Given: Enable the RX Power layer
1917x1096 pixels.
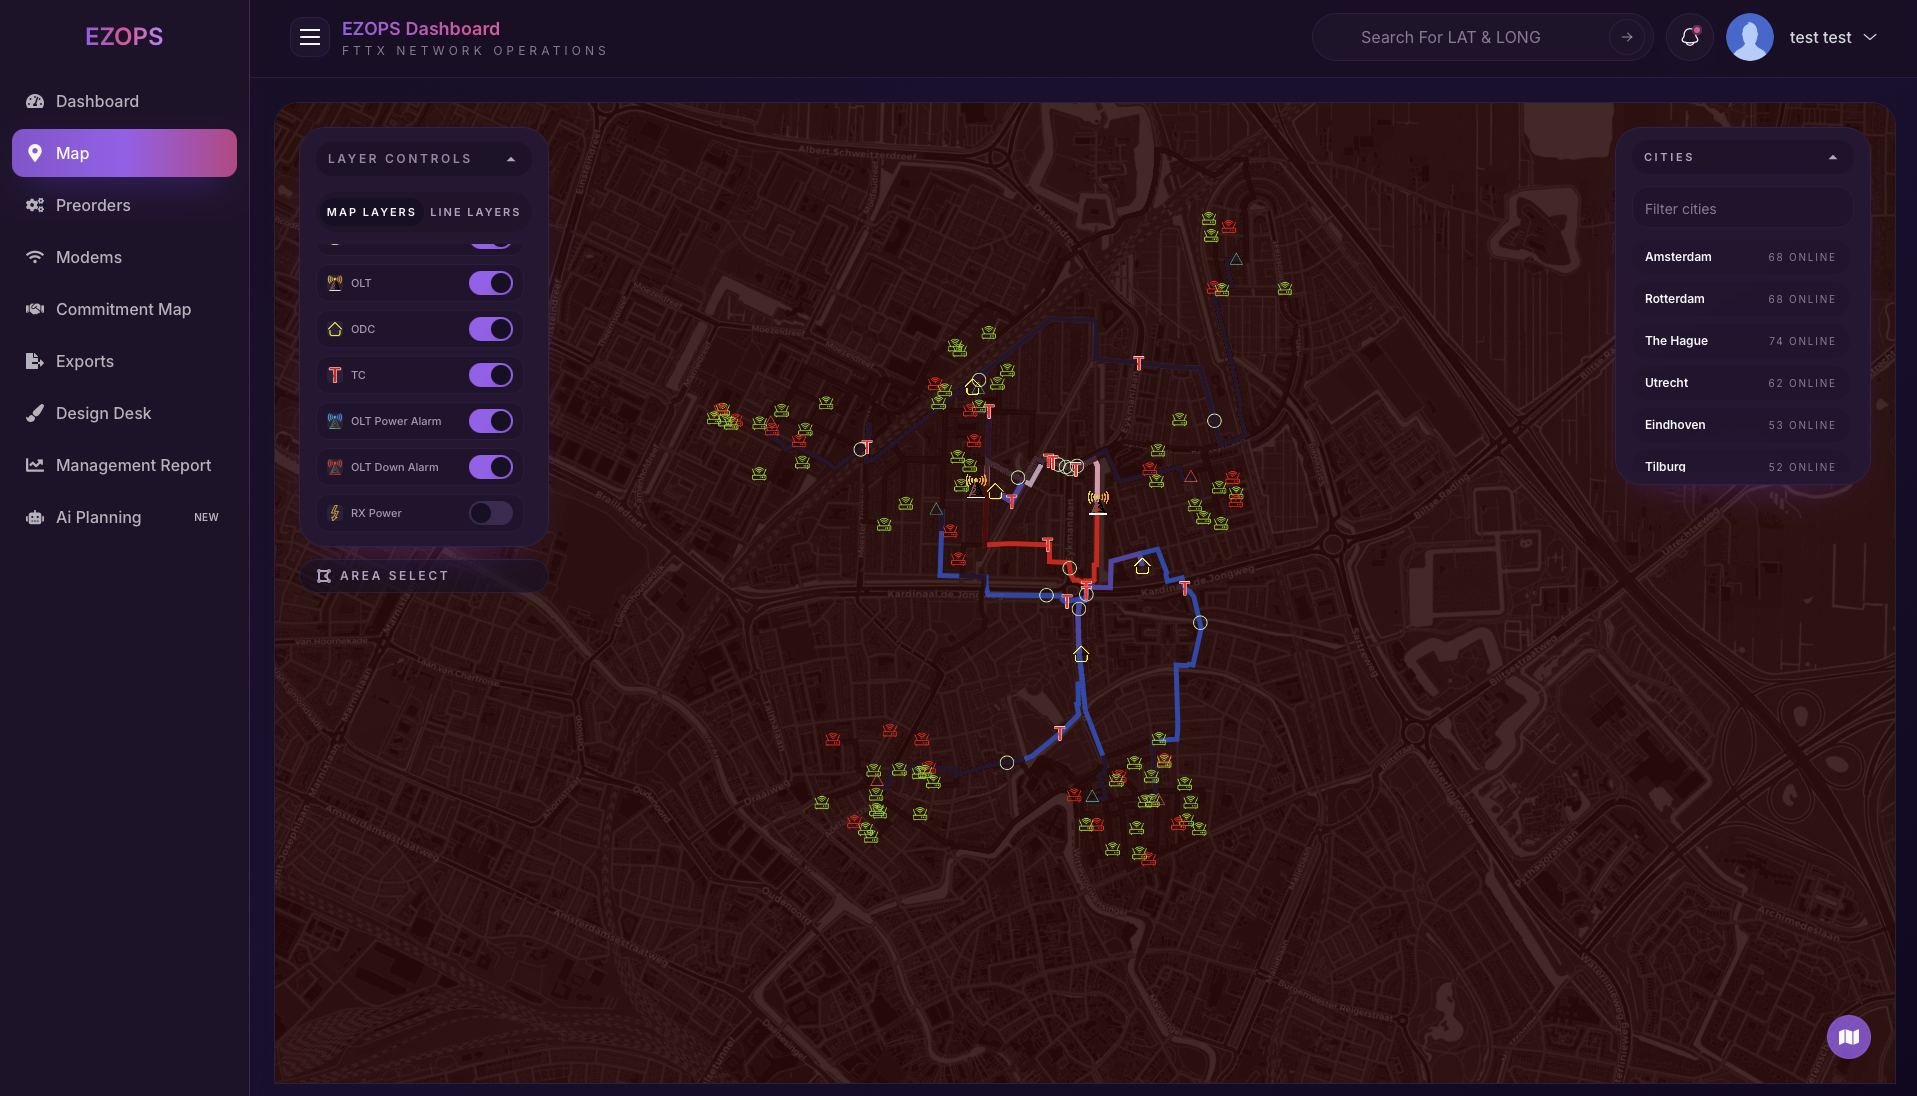Looking at the screenshot, I should click(490, 513).
